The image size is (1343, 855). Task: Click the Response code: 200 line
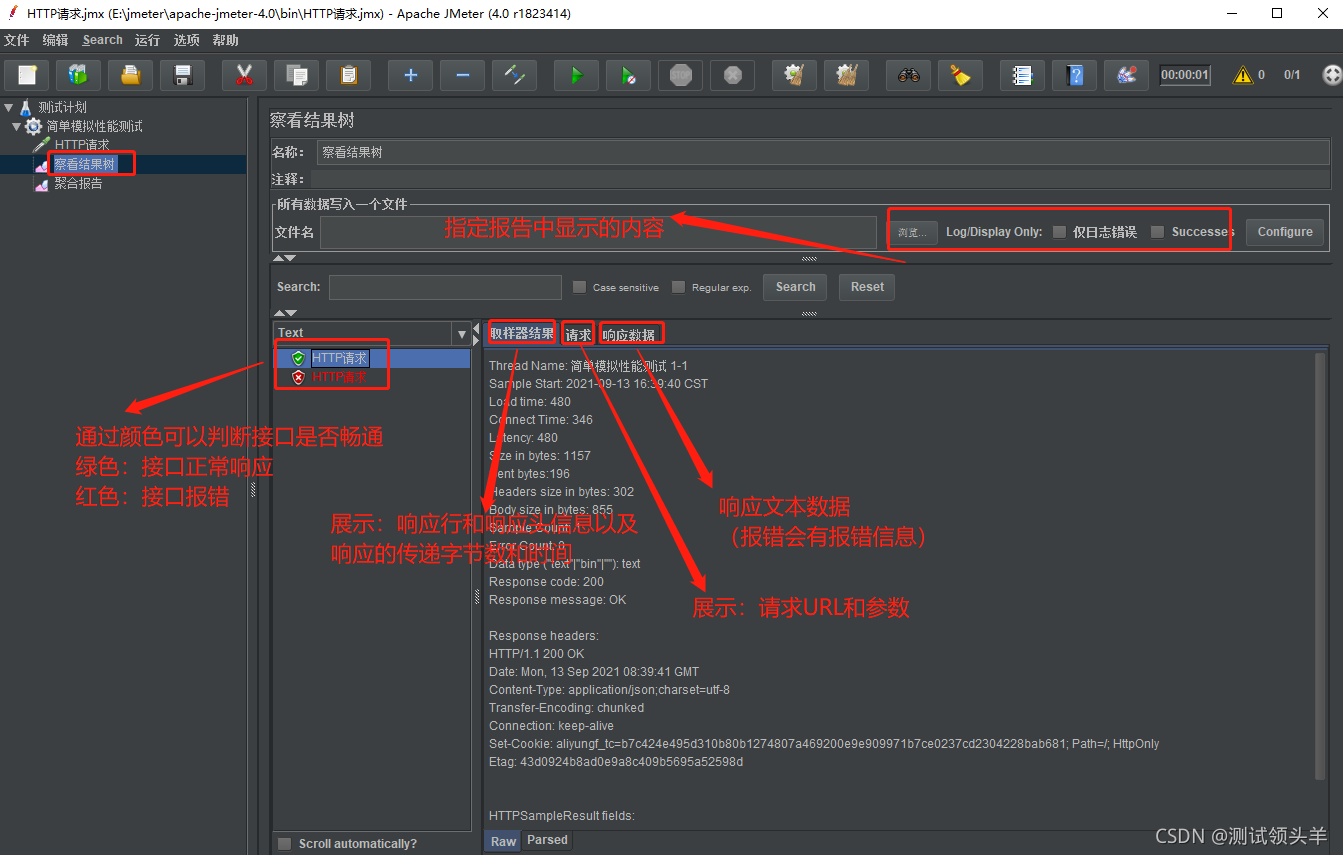546,582
